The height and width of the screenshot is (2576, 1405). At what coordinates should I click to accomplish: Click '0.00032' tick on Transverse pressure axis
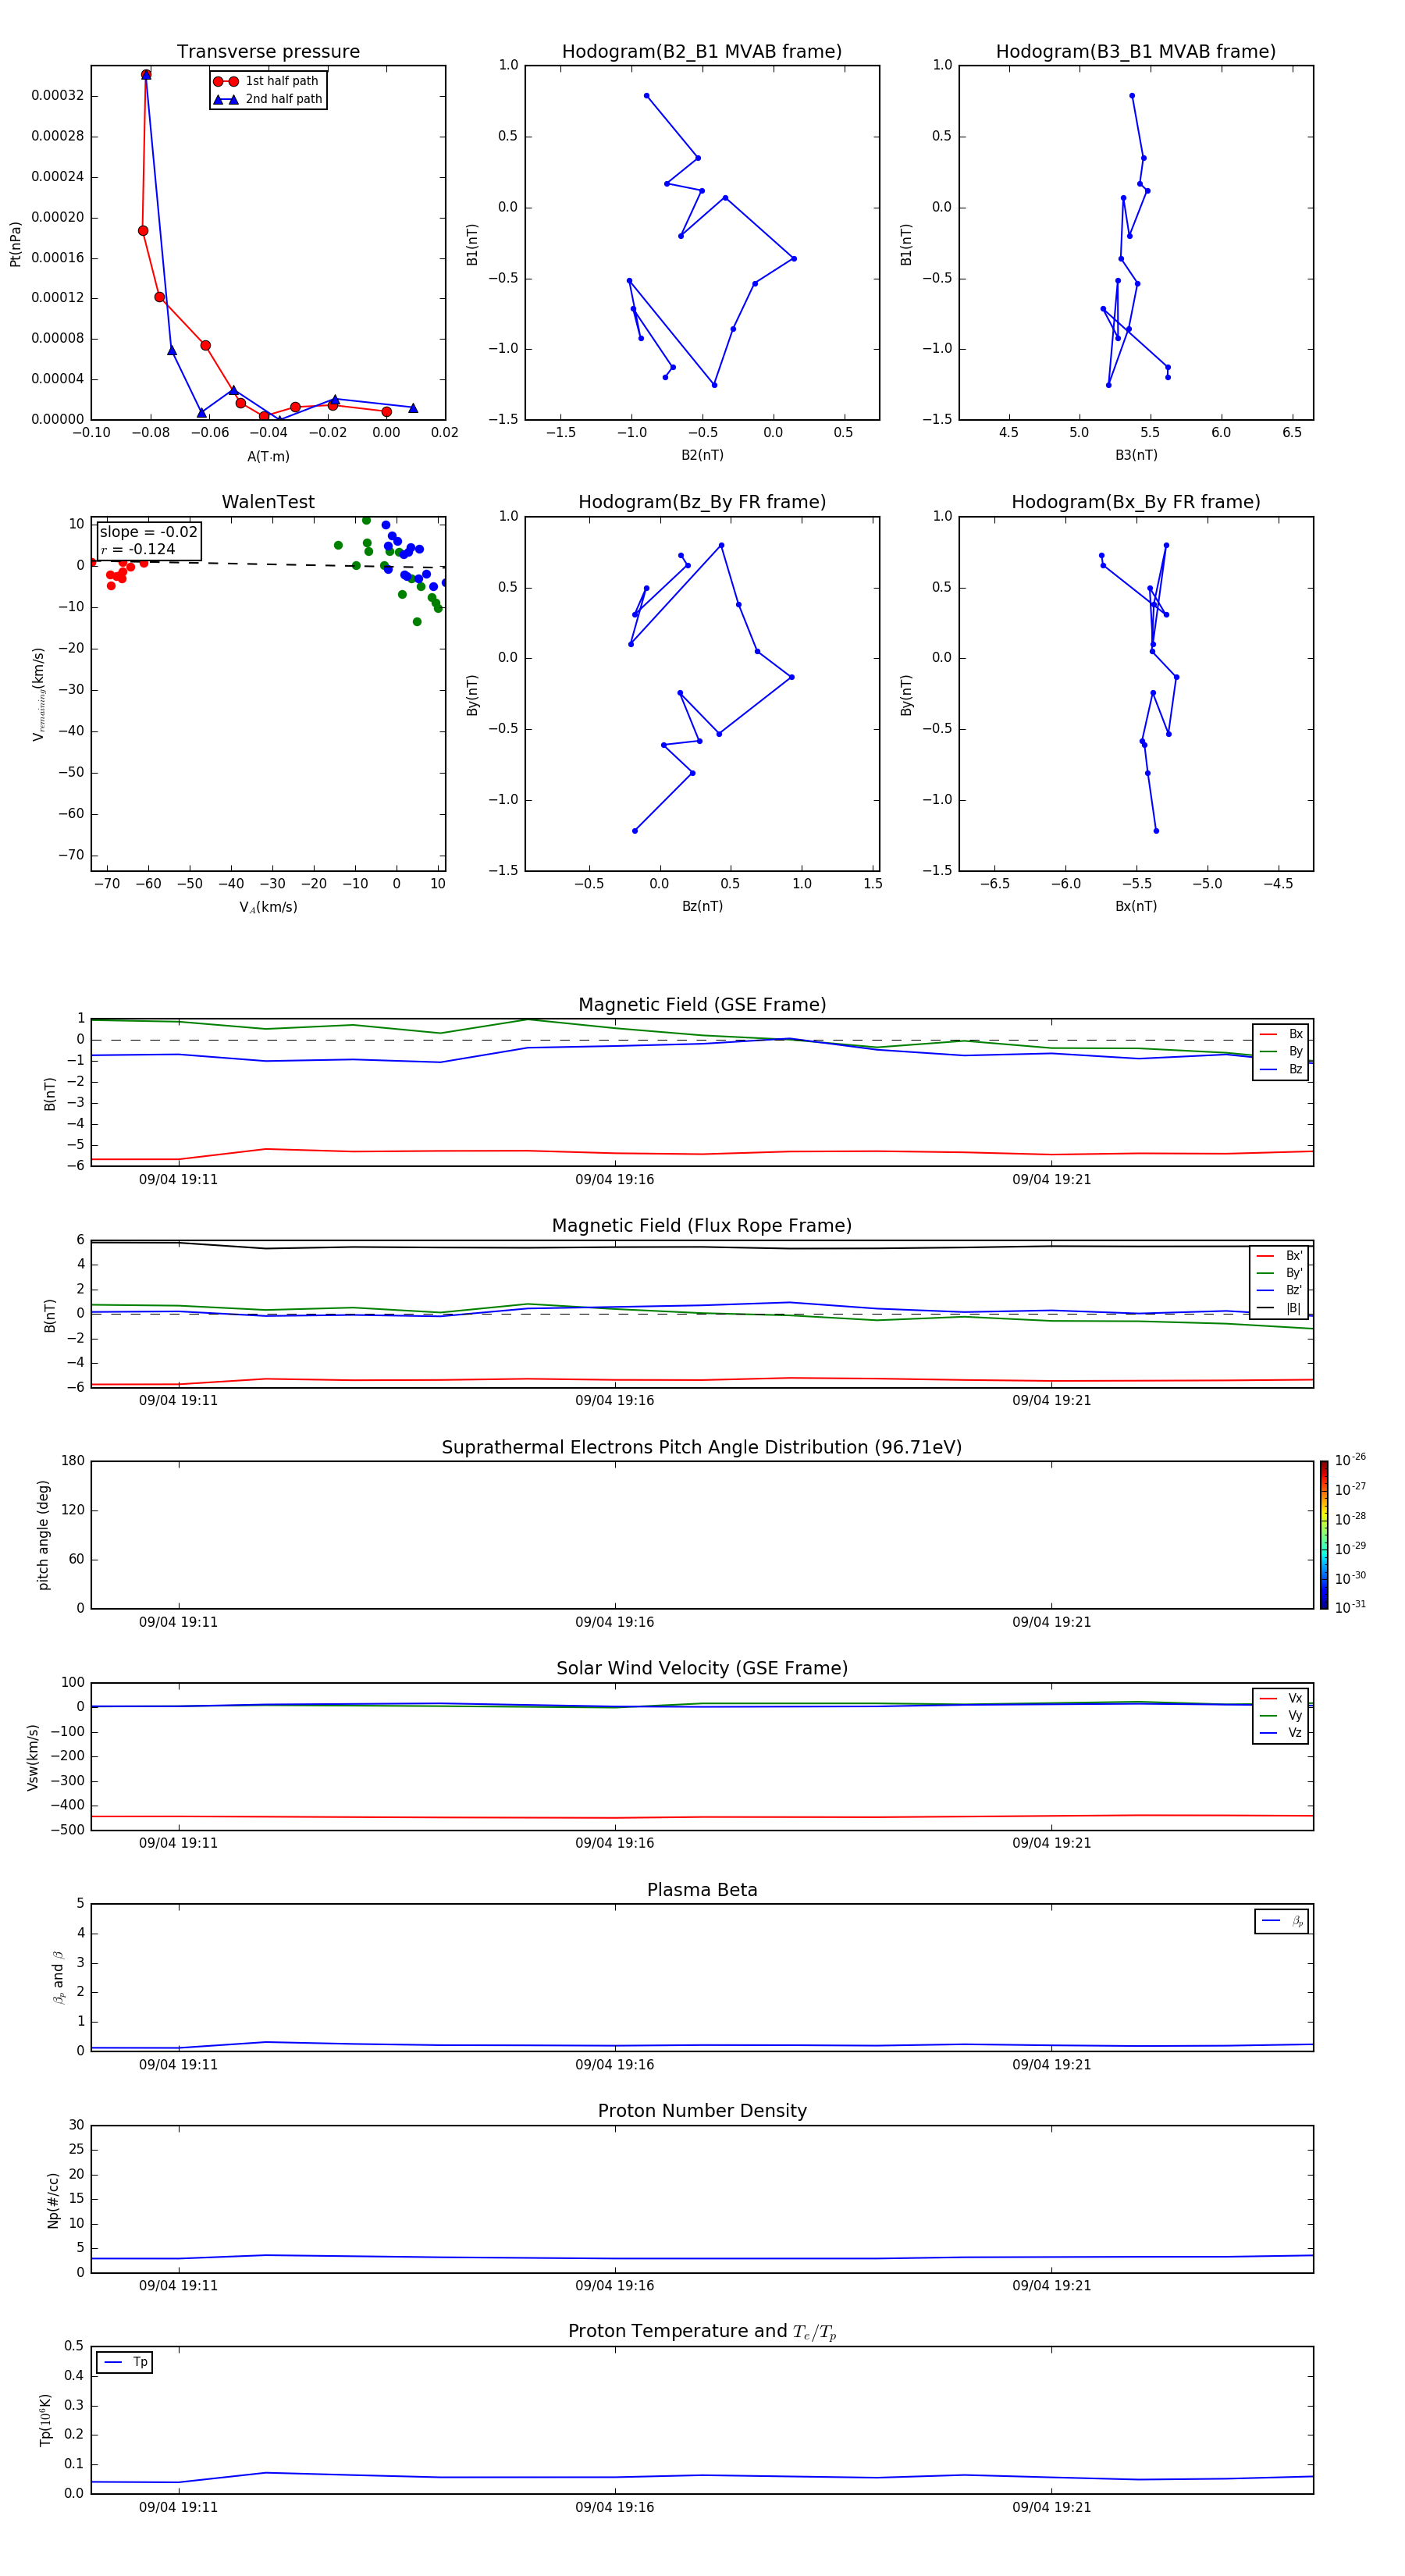57,96
